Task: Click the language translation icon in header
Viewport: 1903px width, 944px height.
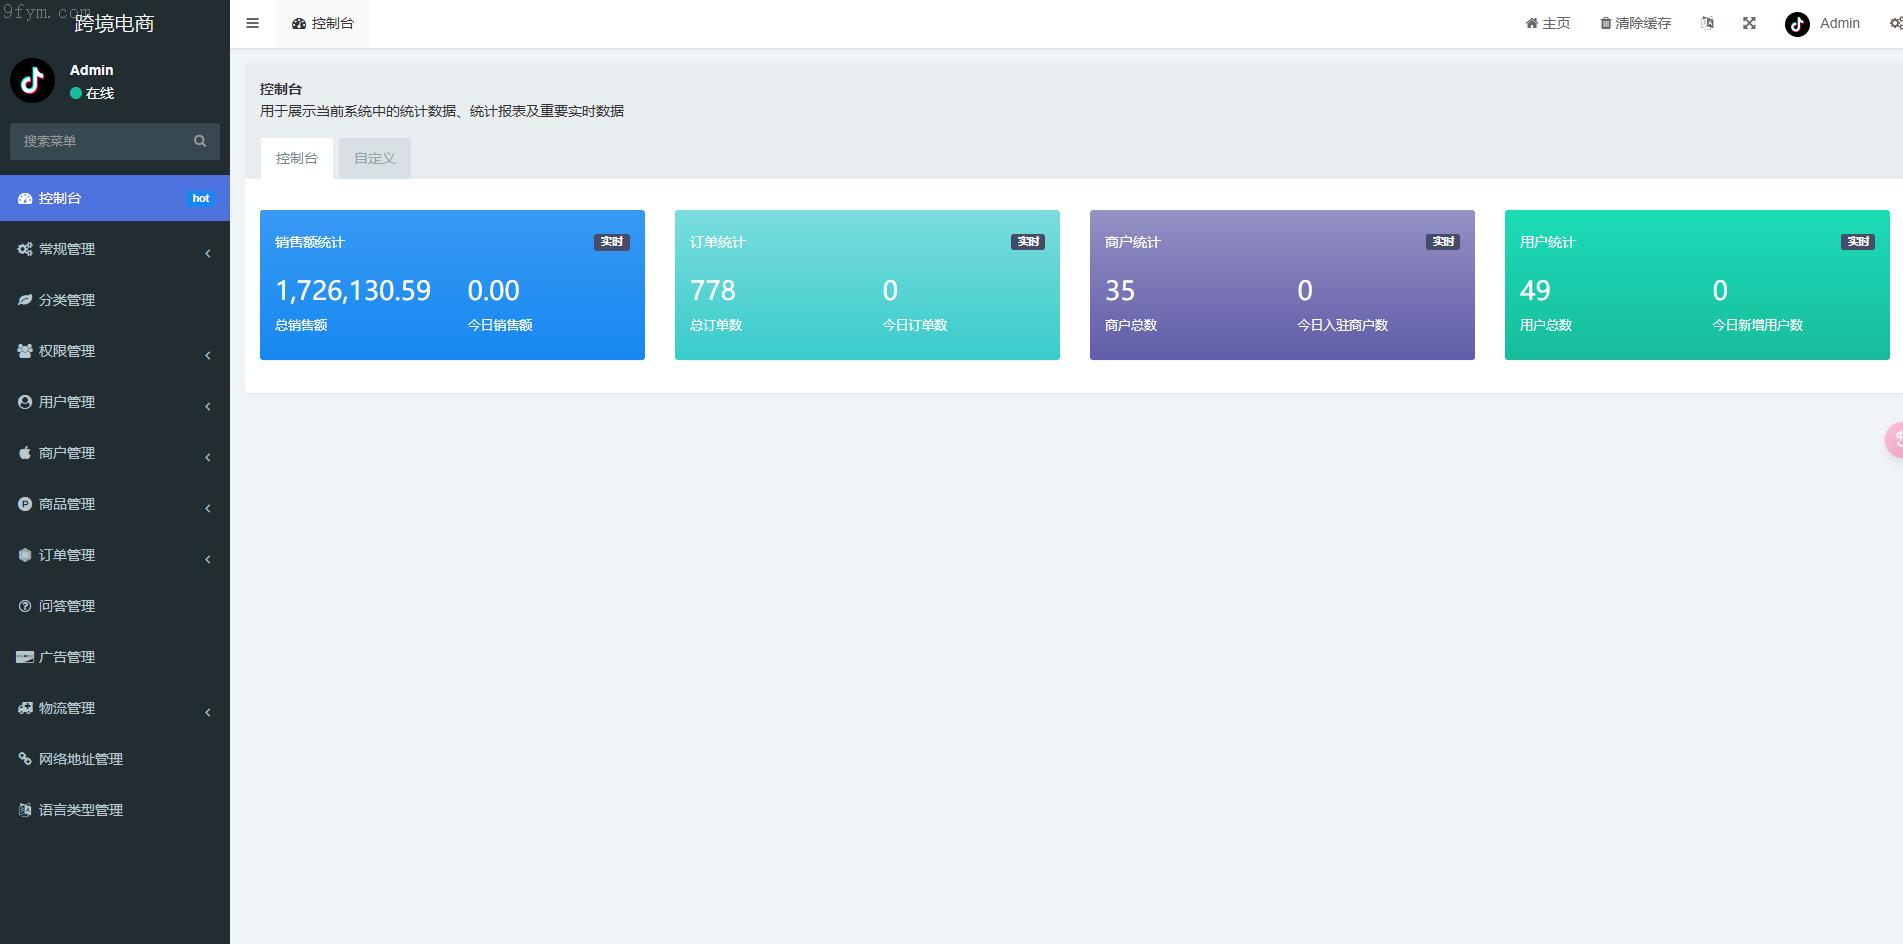Action: click(x=1707, y=23)
